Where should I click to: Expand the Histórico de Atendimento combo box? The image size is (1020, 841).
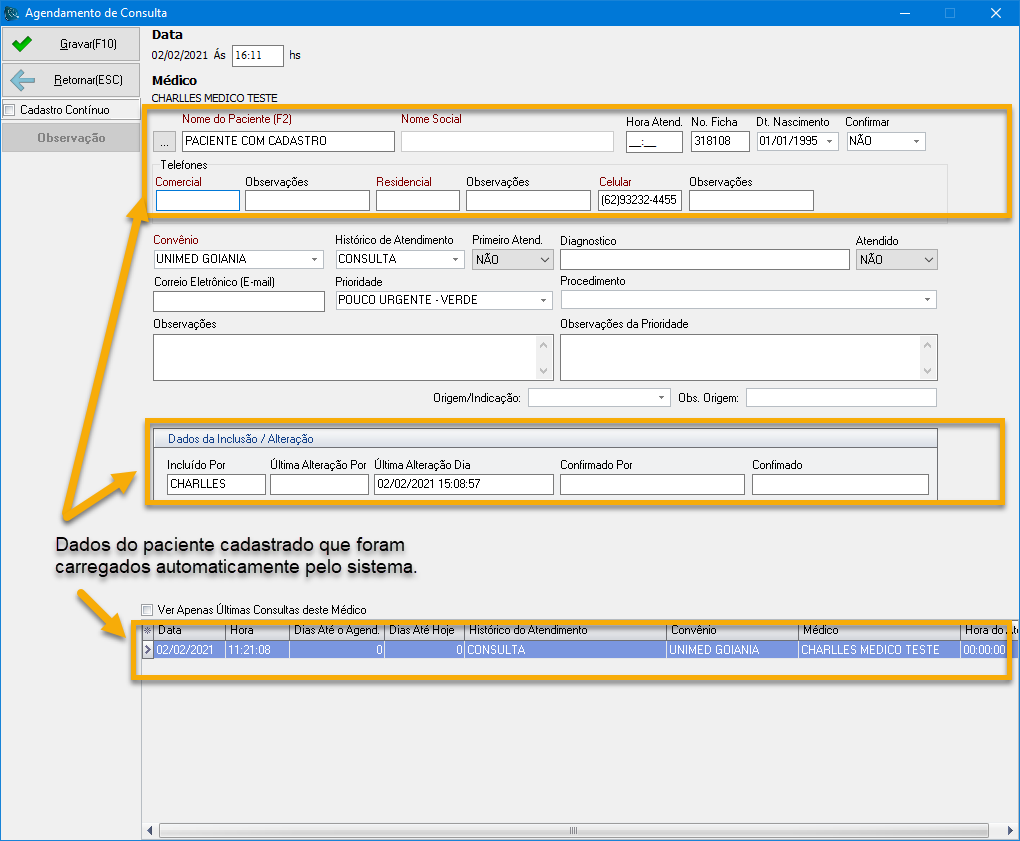(456, 259)
